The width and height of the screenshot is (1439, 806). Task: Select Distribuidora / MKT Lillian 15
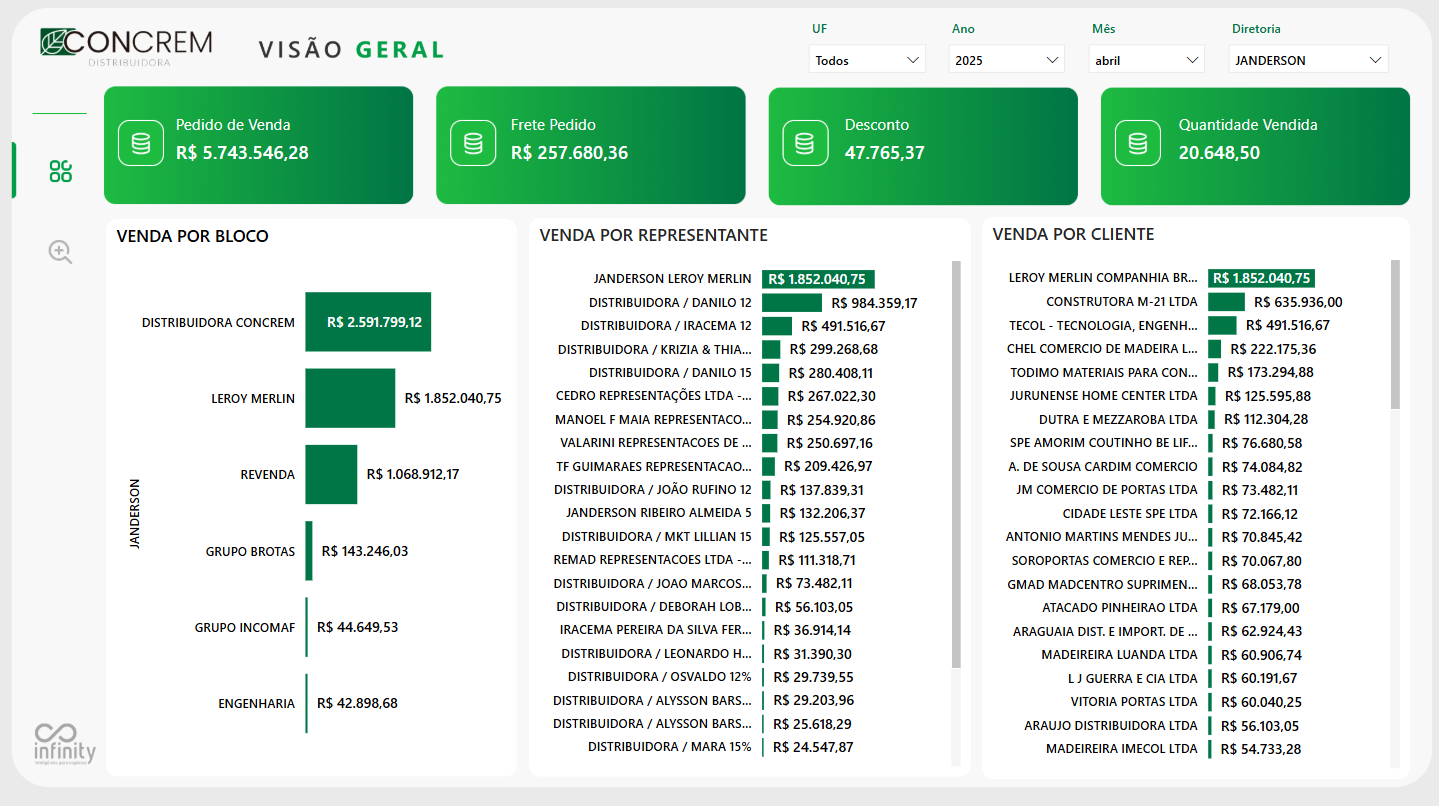point(657,537)
